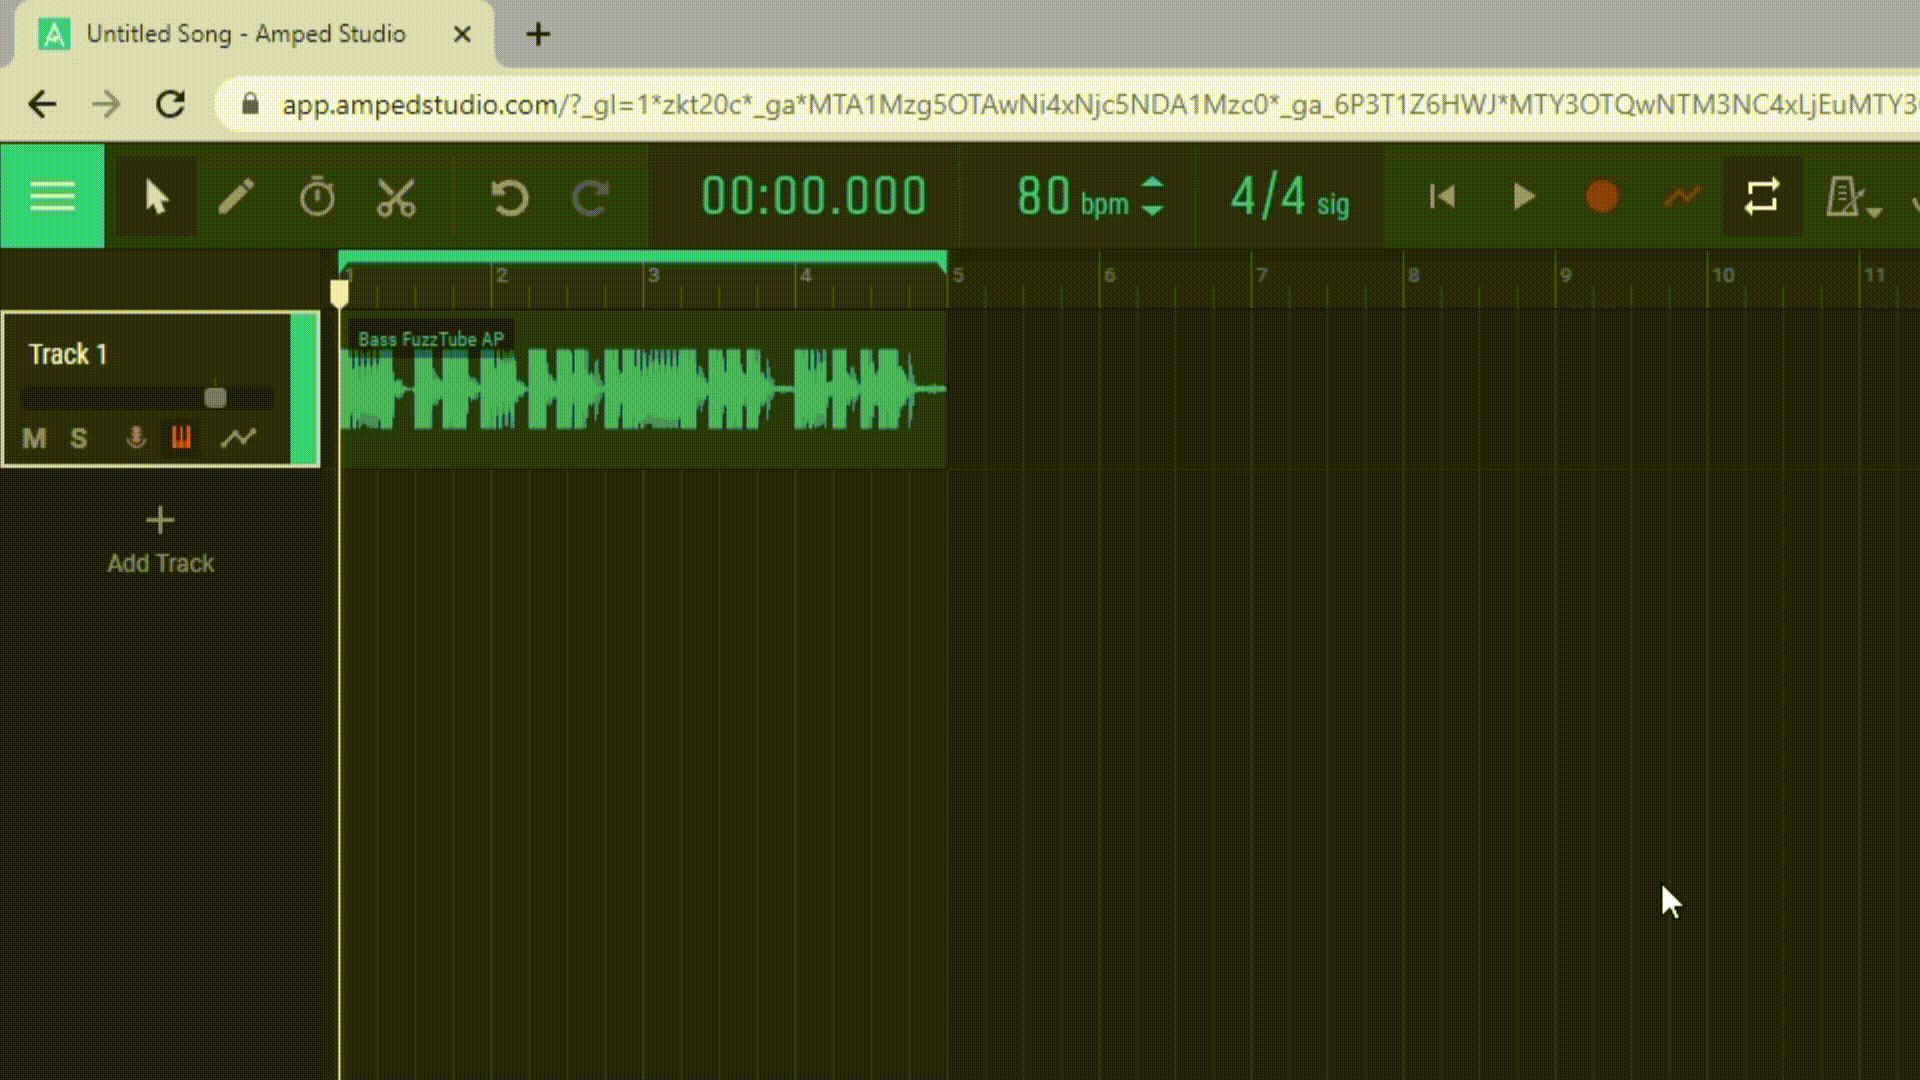The width and height of the screenshot is (1920, 1080).
Task: Click the undo icon
Action: [x=508, y=196]
